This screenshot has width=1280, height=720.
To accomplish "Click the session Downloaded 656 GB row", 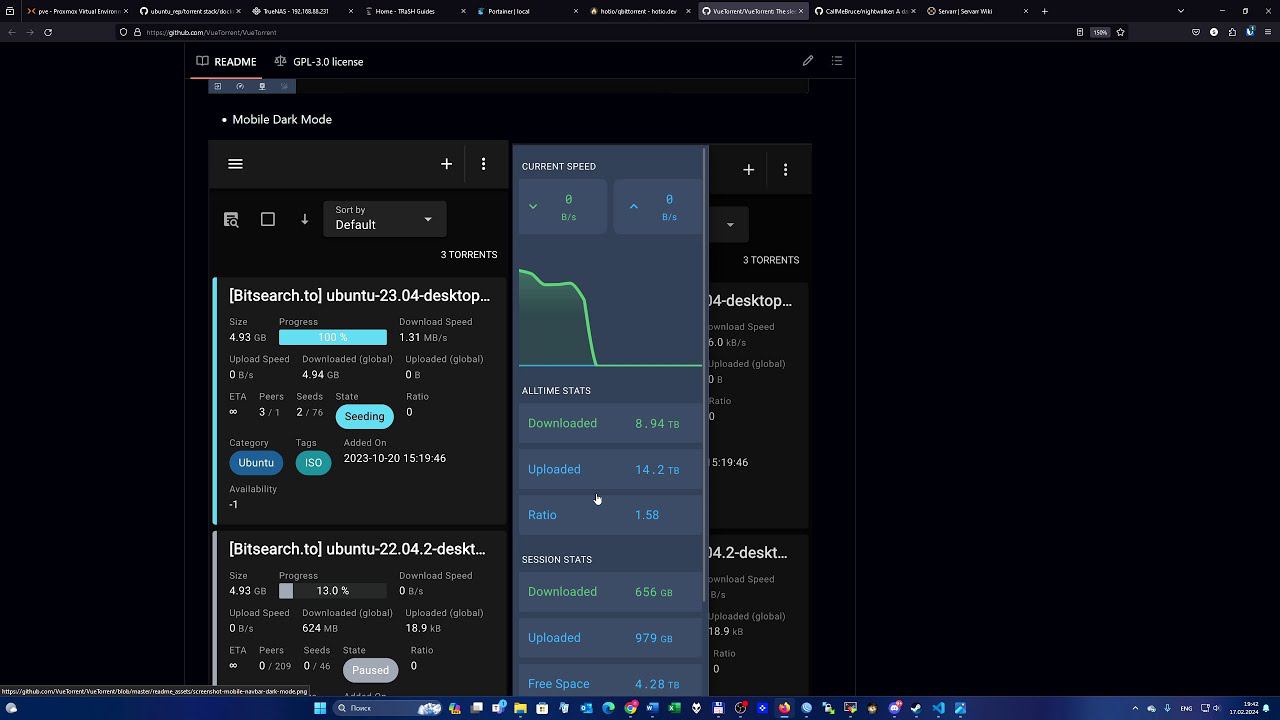I will (610, 592).
